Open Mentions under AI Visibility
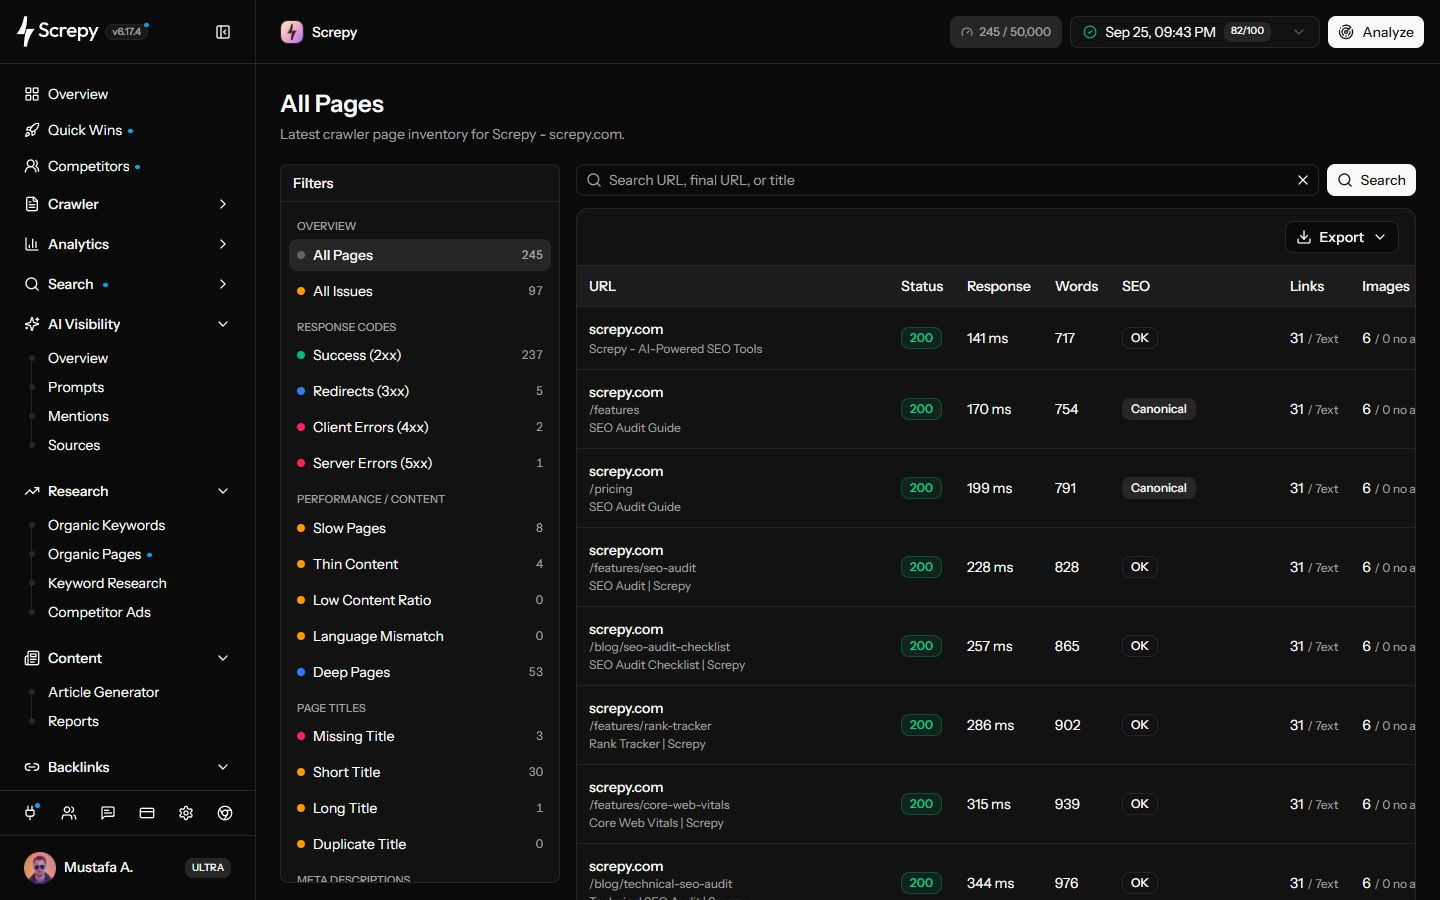 (x=78, y=416)
